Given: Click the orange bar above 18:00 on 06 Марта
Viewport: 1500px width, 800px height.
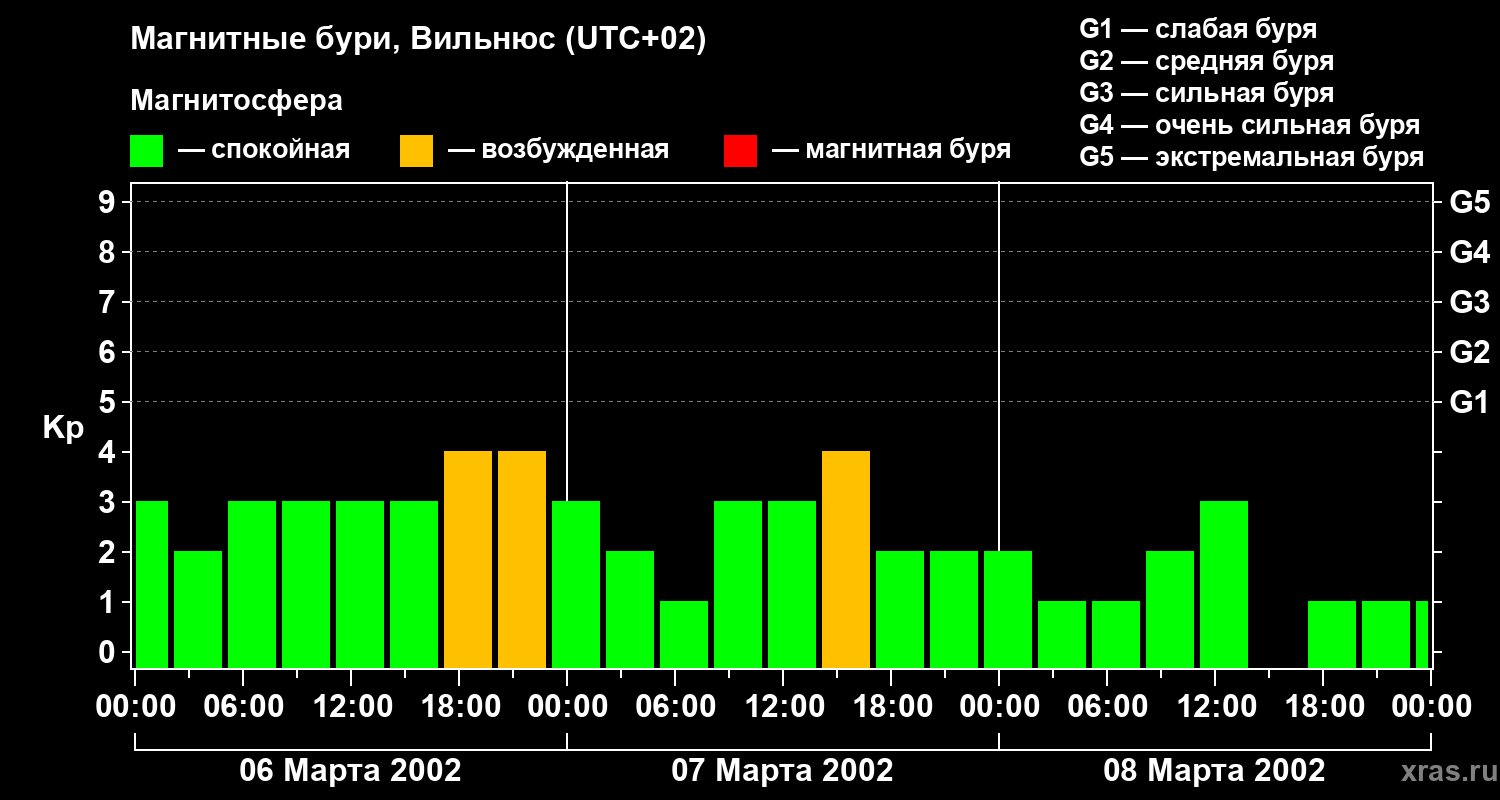Looking at the screenshot, I should (x=468, y=560).
